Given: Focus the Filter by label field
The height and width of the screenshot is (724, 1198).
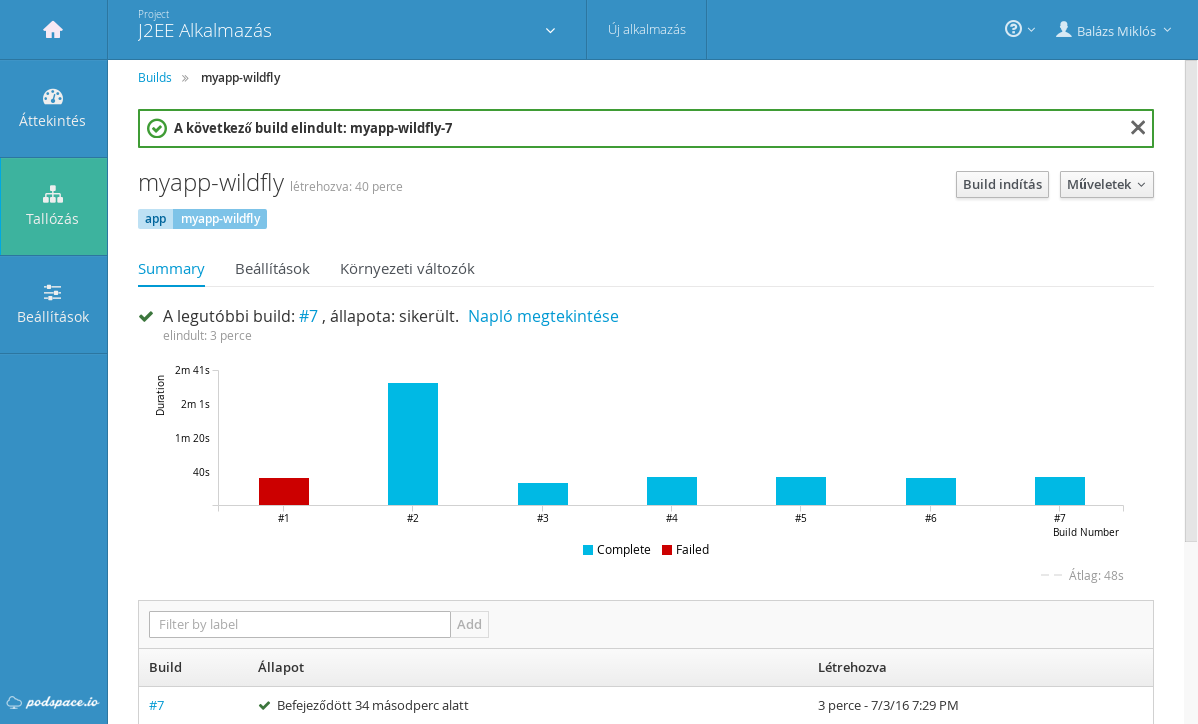Looking at the screenshot, I should coord(300,625).
